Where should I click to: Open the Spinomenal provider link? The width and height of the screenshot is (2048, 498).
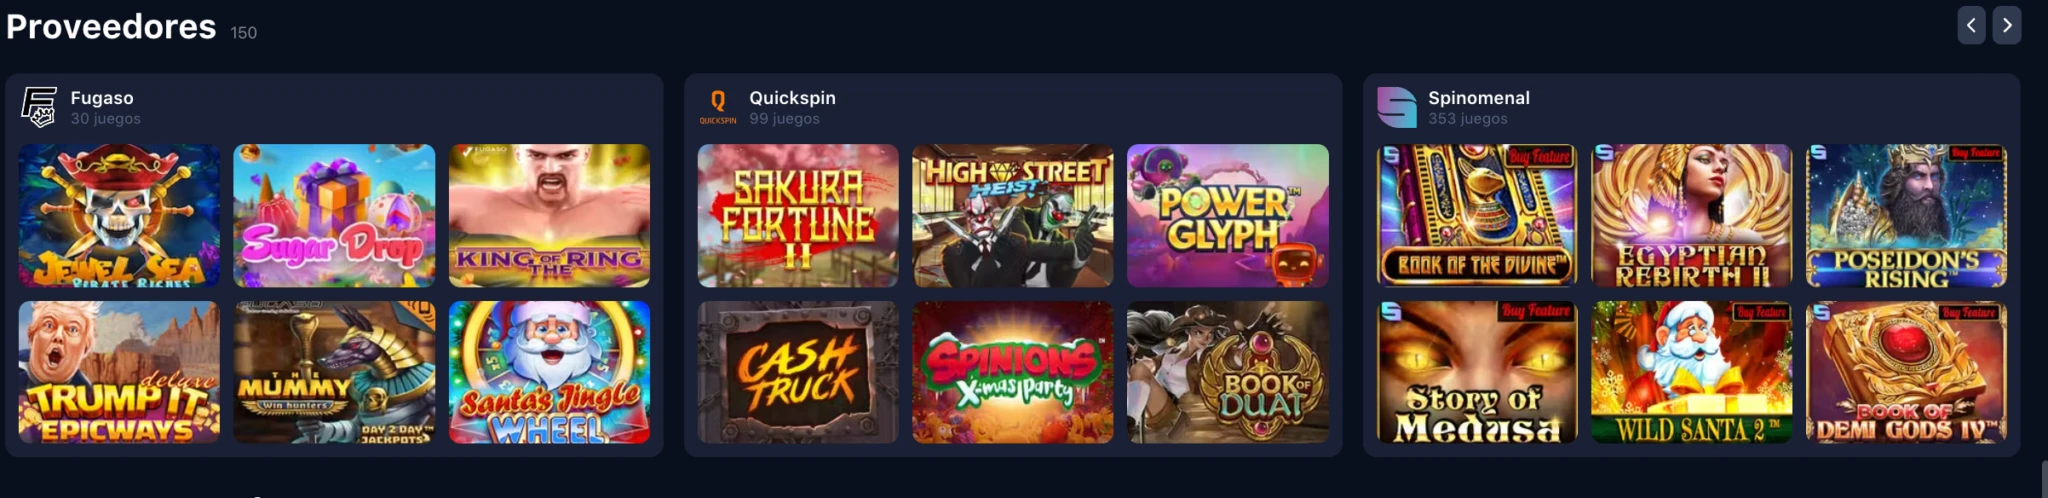click(1479, 98)
